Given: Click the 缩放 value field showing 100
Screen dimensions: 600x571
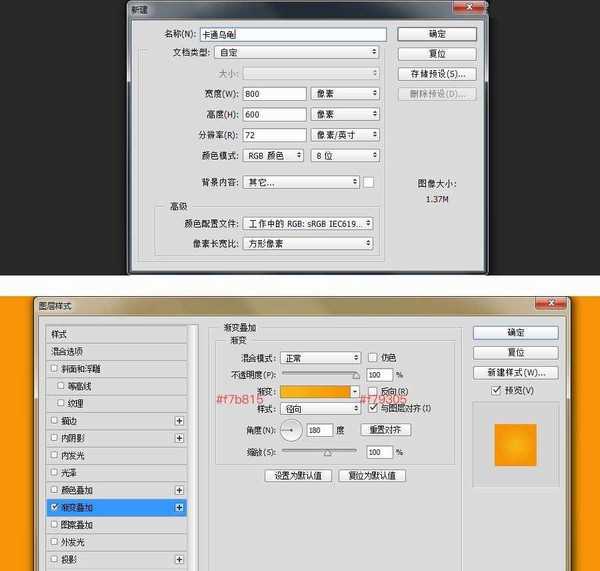Looking at the screenshot, I should (380, 452).
